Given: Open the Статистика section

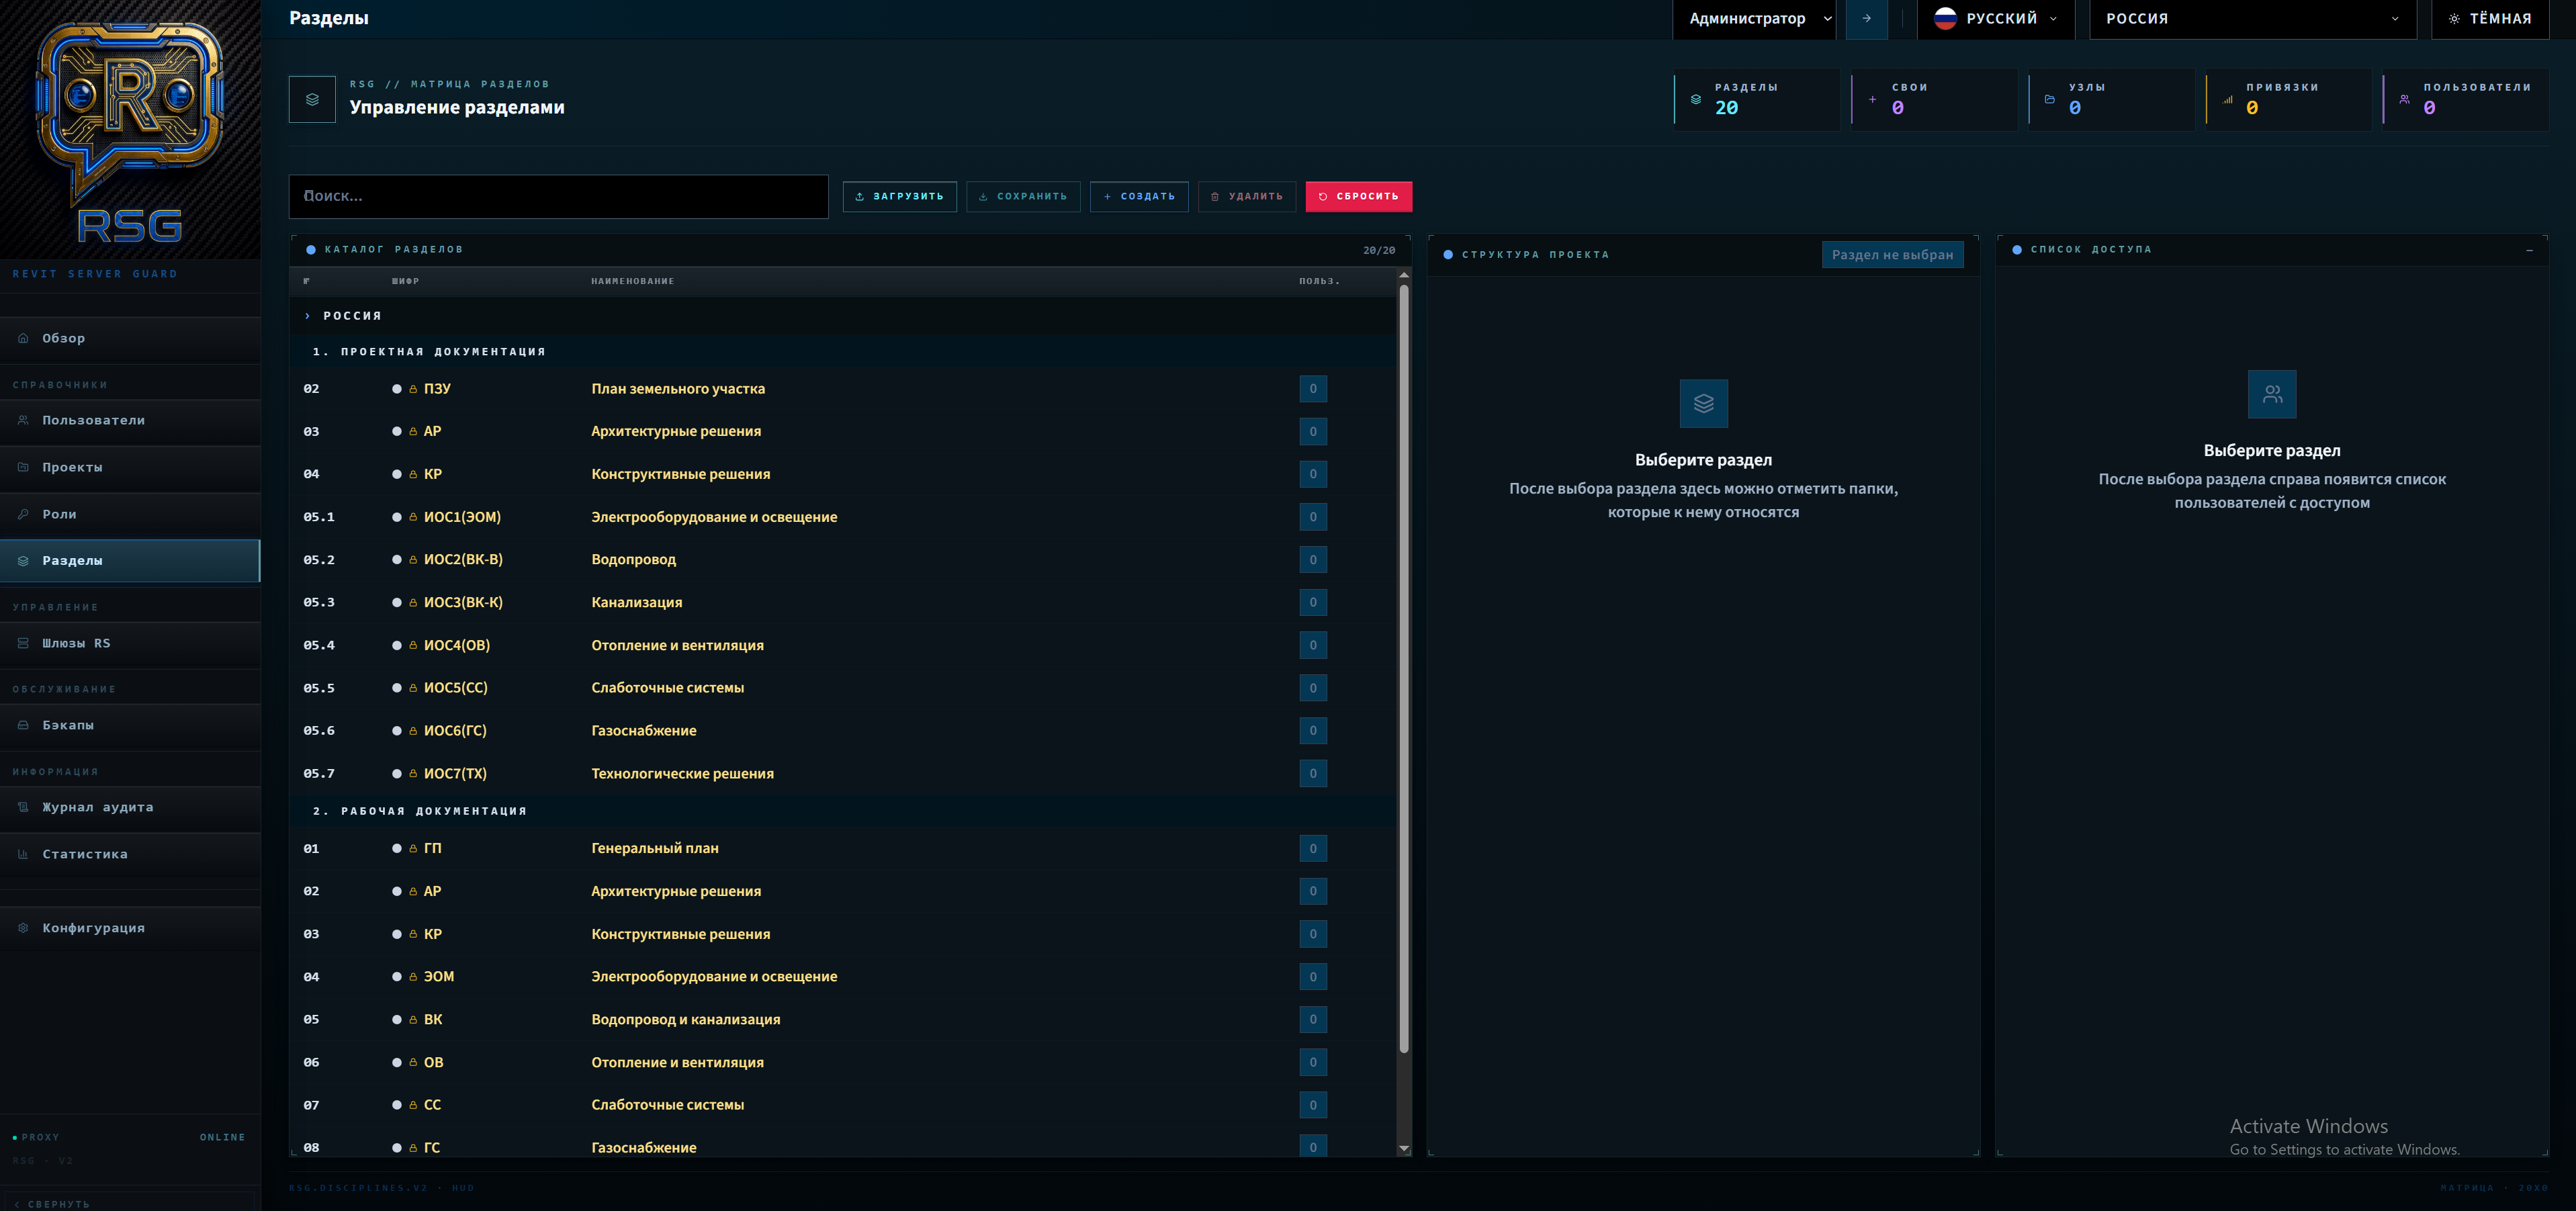Looking at the screenshot, I should (x=85, y=854).
